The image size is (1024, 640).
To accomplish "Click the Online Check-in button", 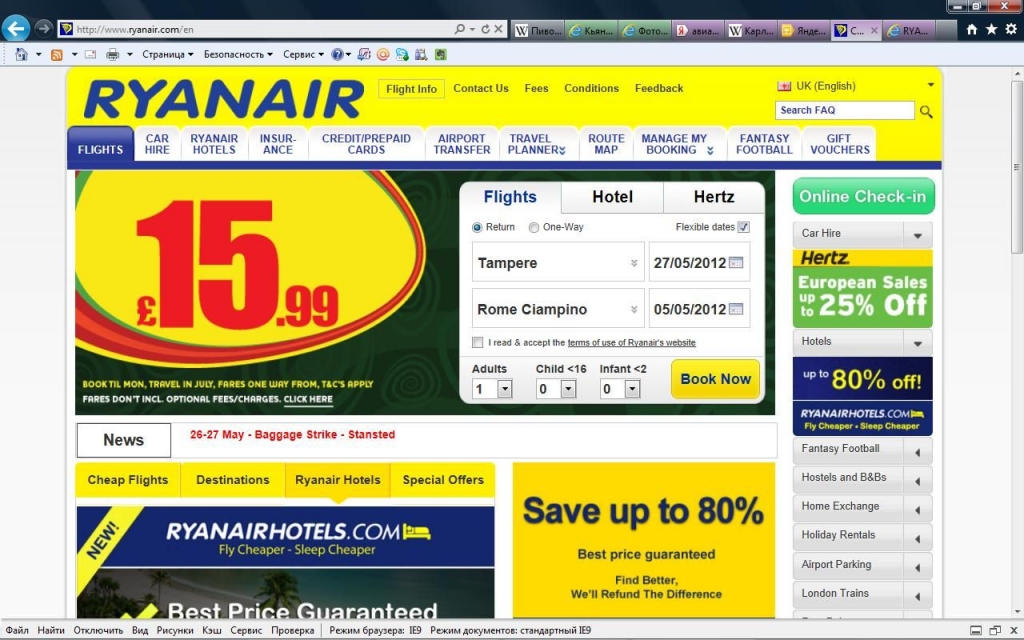I will 863,196.
